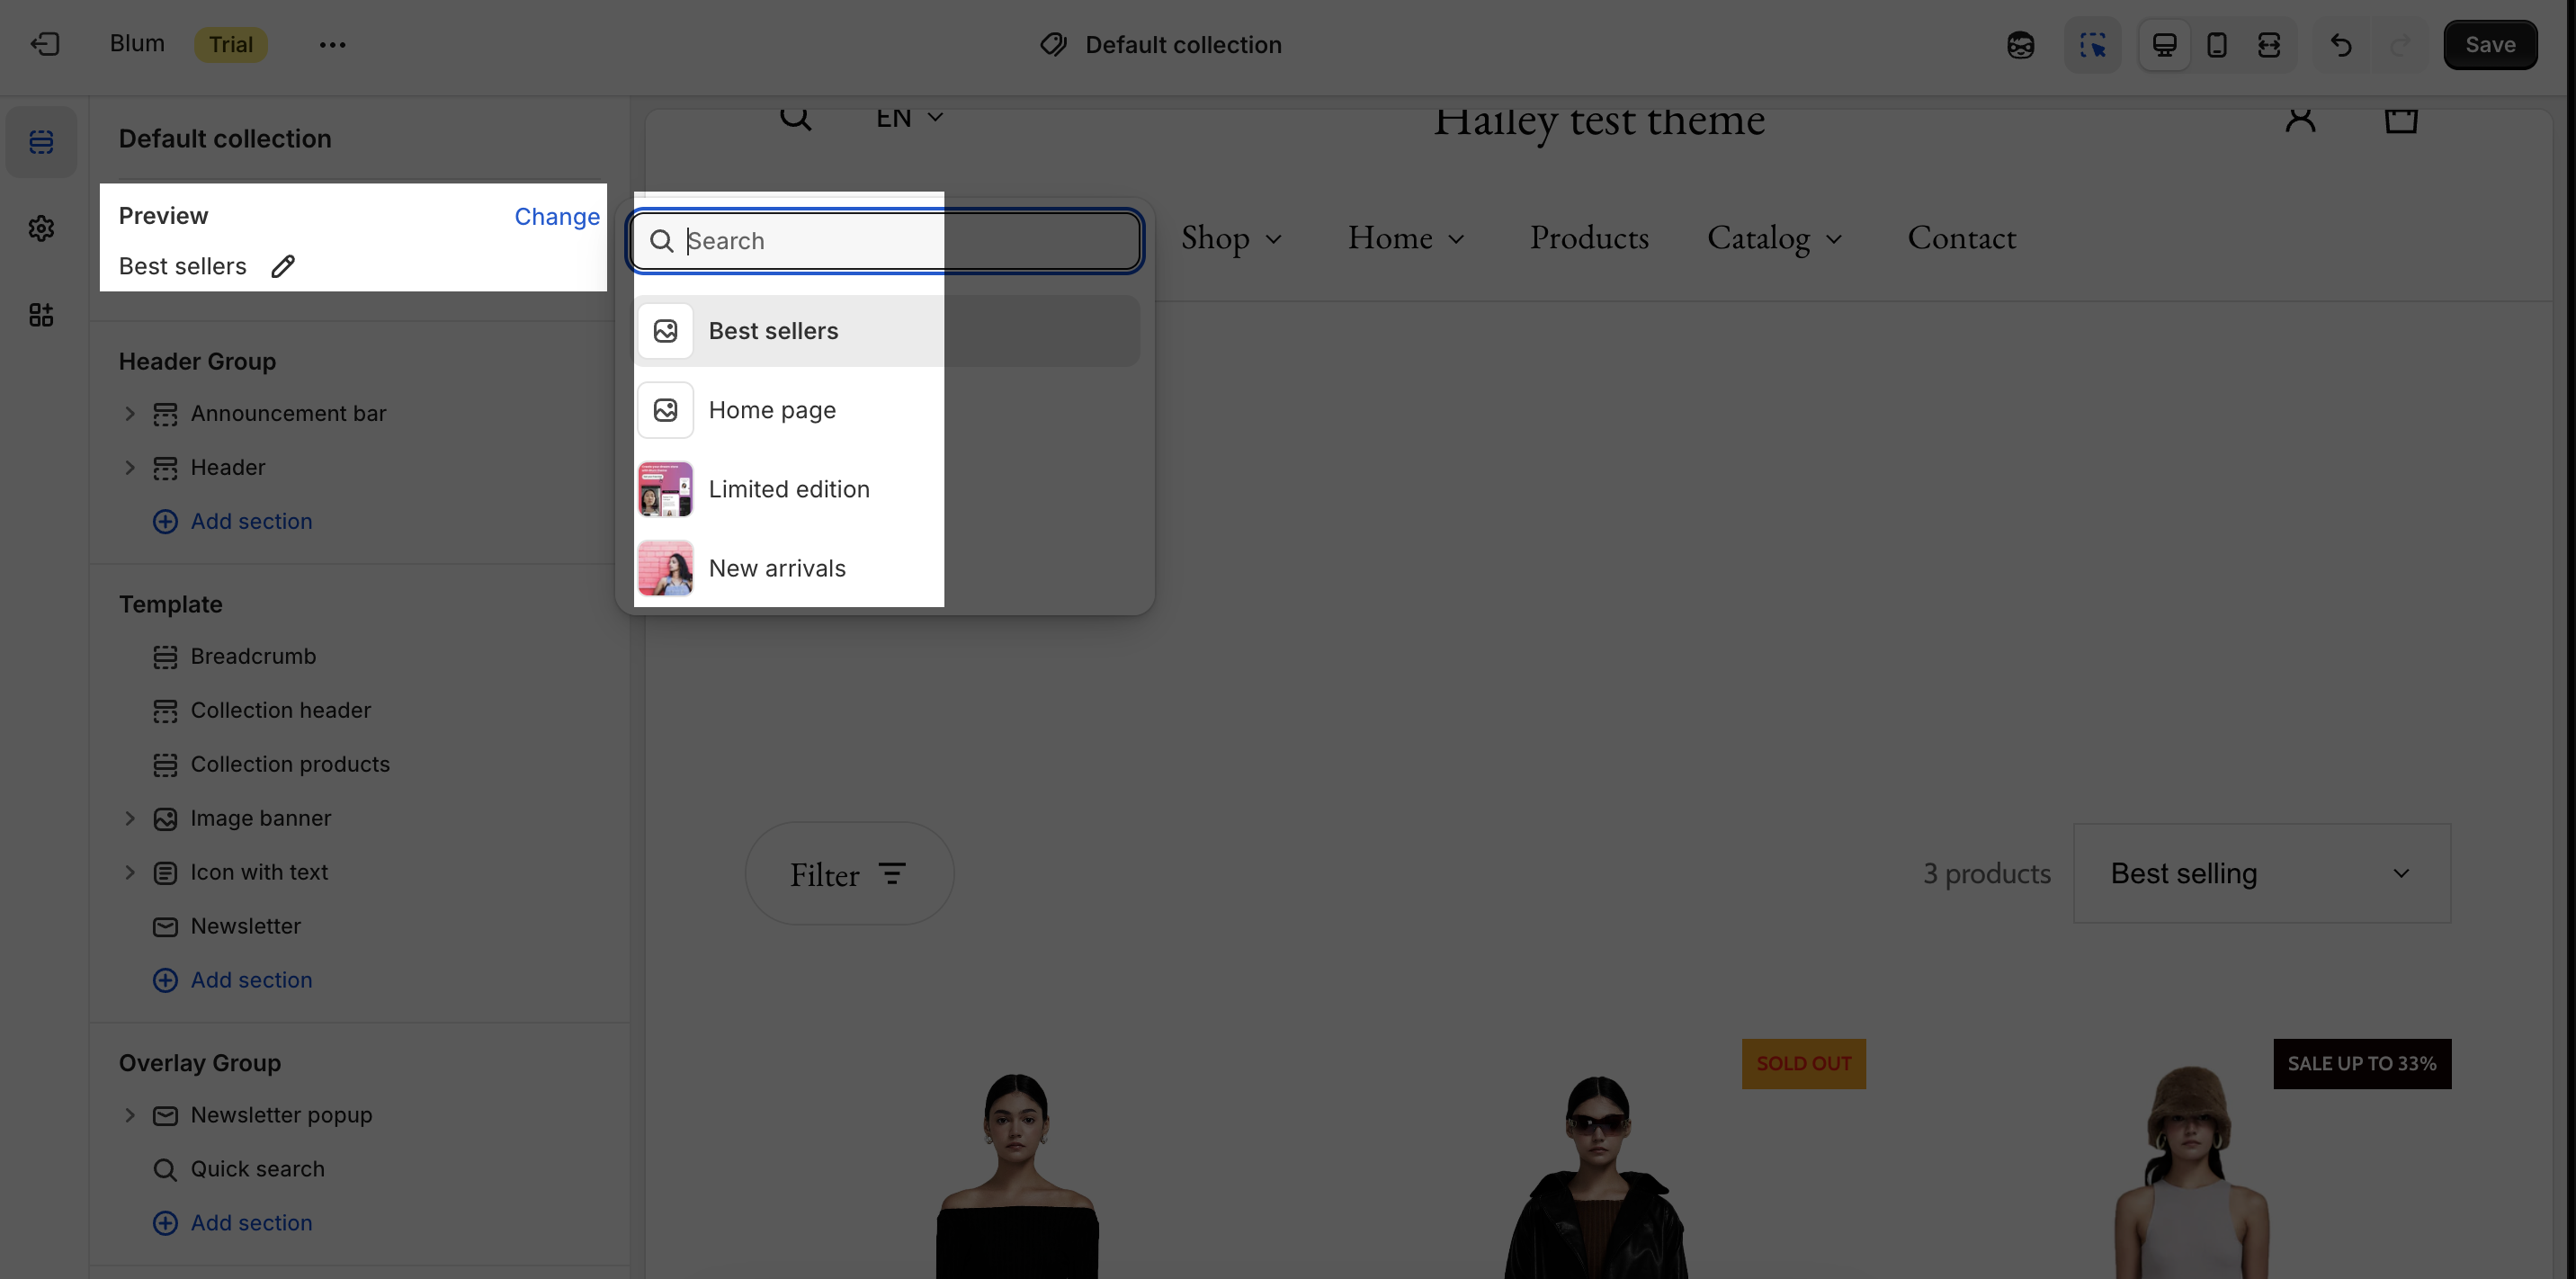Expand the Announcement bar section

pos(129,414)
